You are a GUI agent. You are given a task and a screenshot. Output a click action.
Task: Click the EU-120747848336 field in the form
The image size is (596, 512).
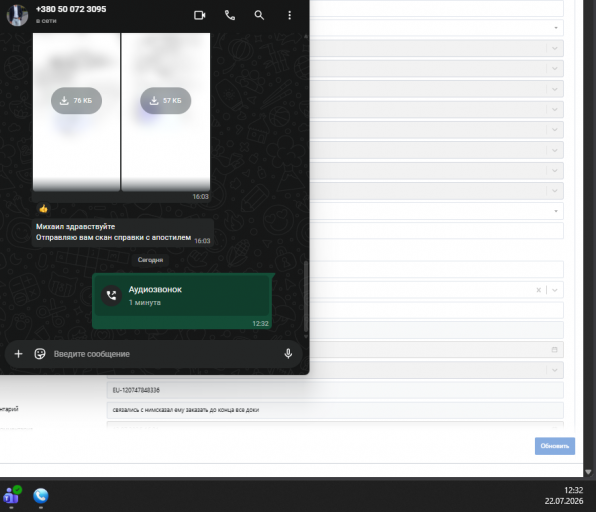click(335, 390)
